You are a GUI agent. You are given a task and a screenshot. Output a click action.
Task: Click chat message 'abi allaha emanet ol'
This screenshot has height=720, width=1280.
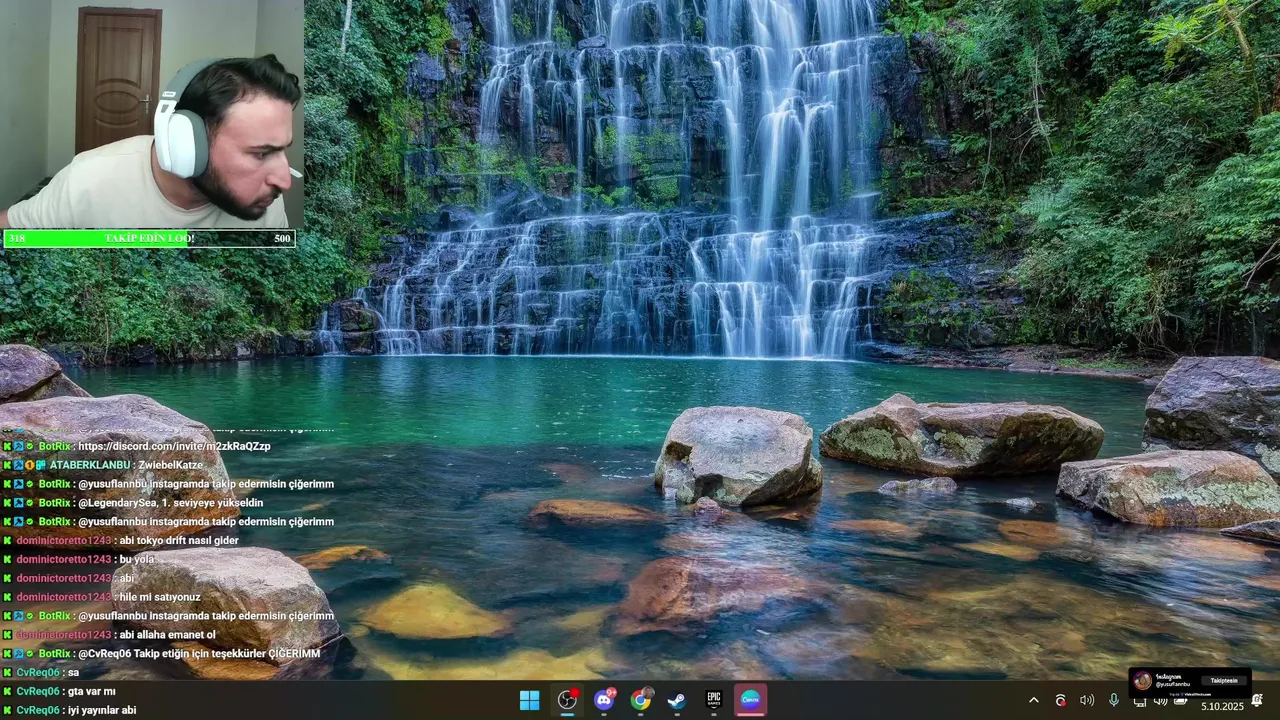click(x=167, y=634)
